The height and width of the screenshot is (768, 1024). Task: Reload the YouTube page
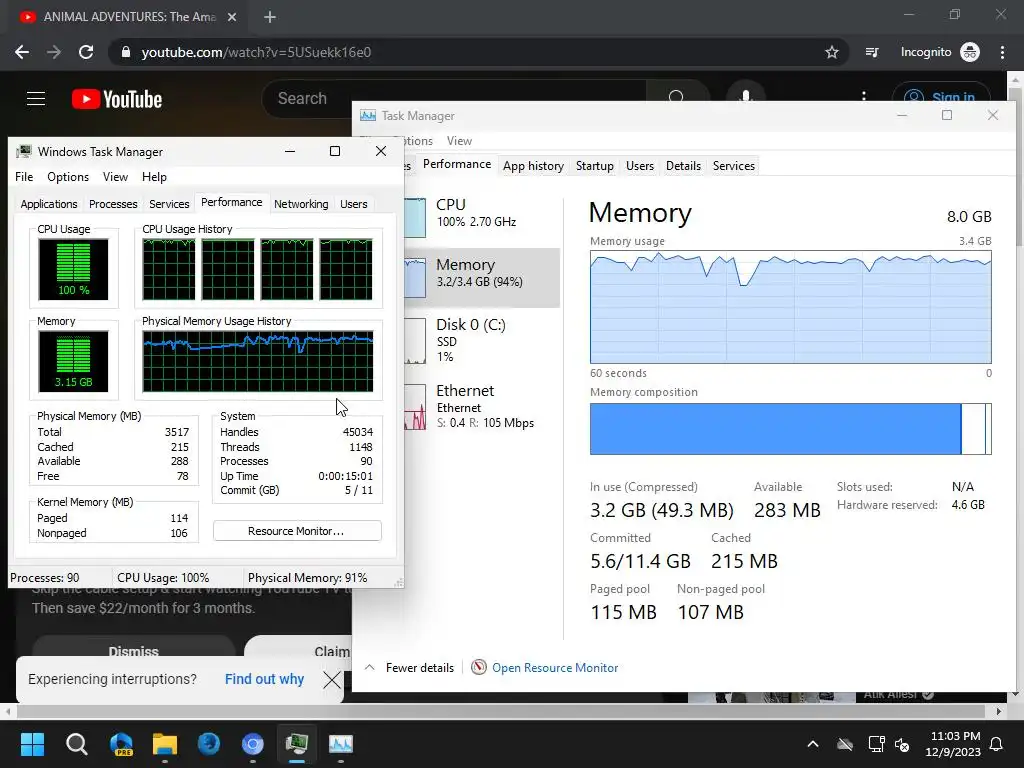click(86, 52)
